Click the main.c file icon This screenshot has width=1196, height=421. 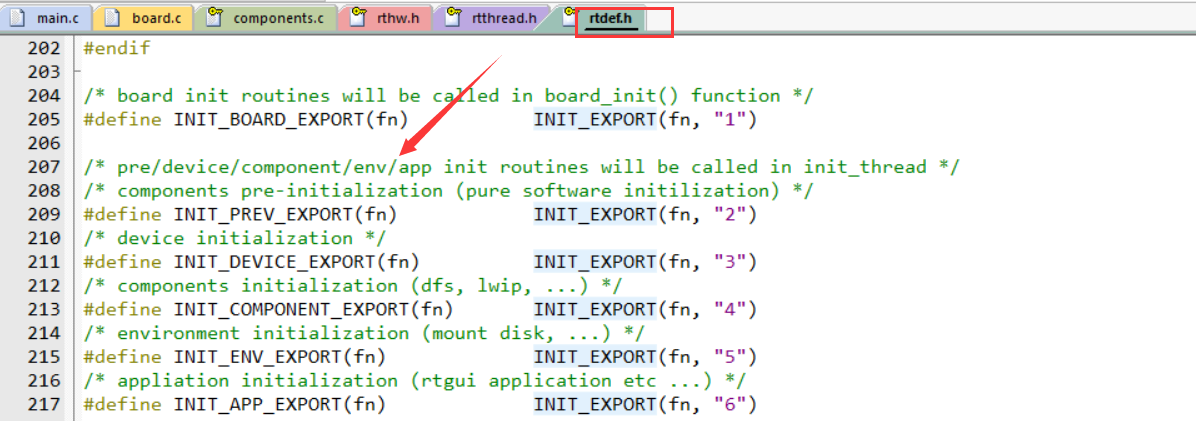click(18, 17)
